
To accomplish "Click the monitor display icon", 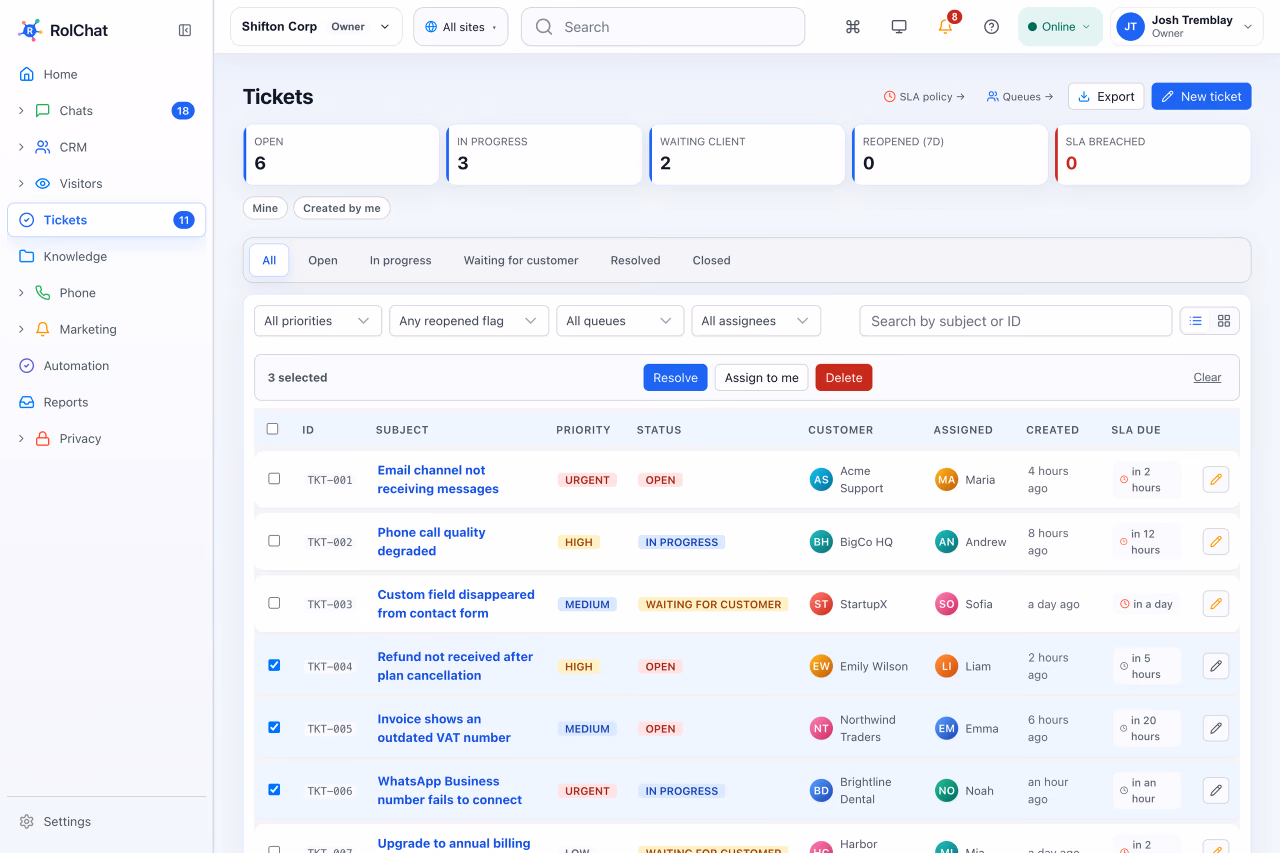I will [x=899, y=27].
